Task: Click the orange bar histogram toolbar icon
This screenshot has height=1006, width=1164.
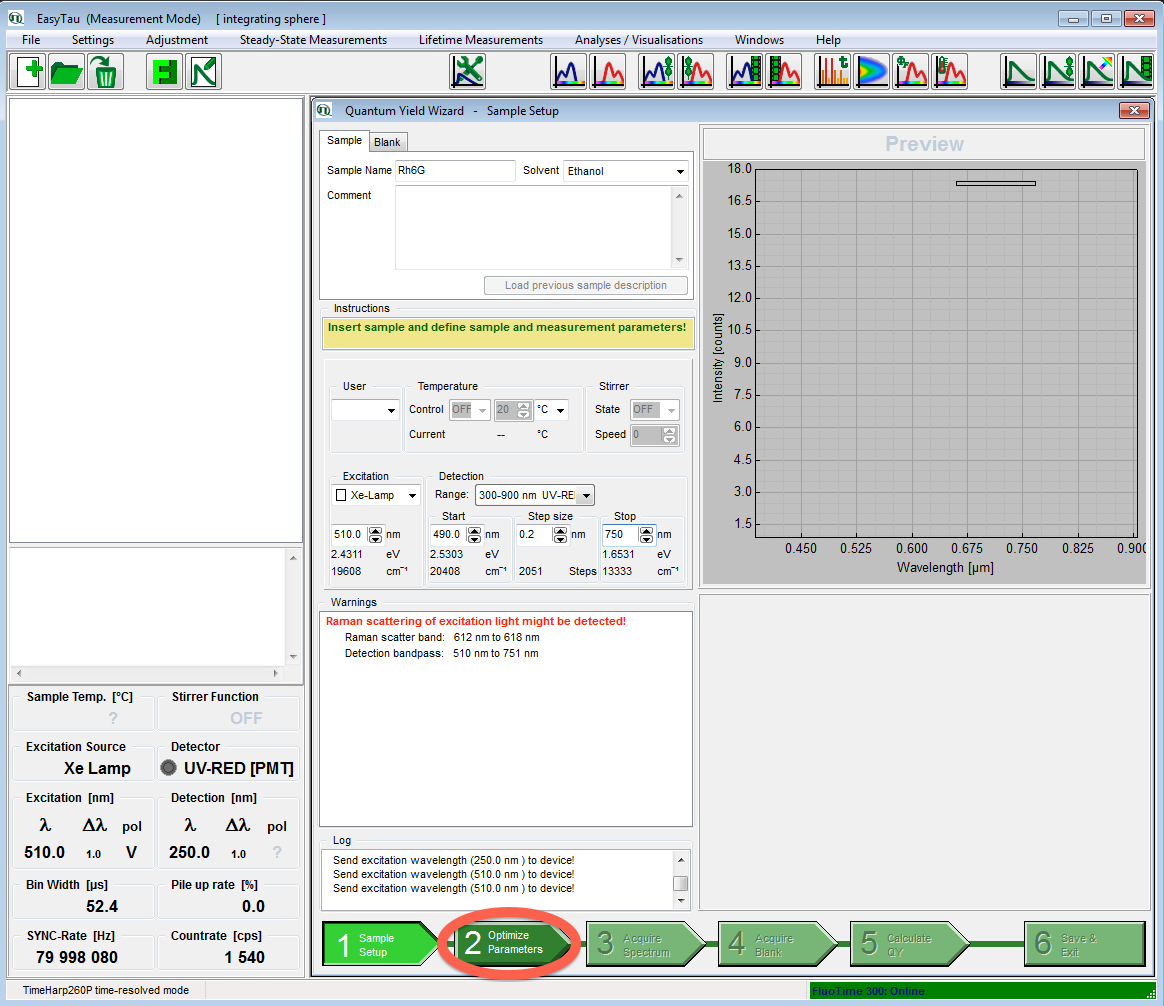Action: click(x=832, y=72)
